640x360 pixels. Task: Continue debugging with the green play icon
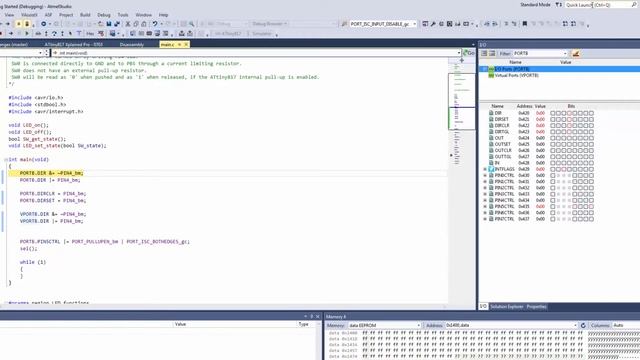click(27, 33)
